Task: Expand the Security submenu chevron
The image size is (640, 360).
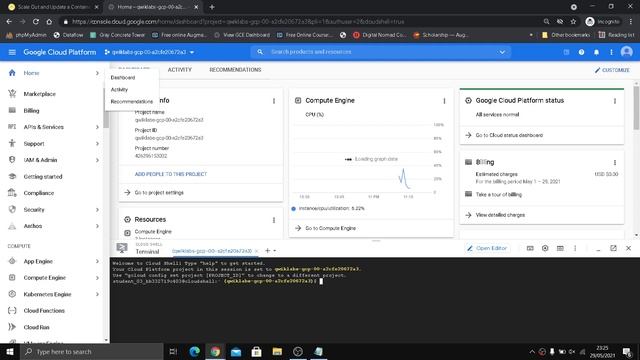Action: click(97, 210)
